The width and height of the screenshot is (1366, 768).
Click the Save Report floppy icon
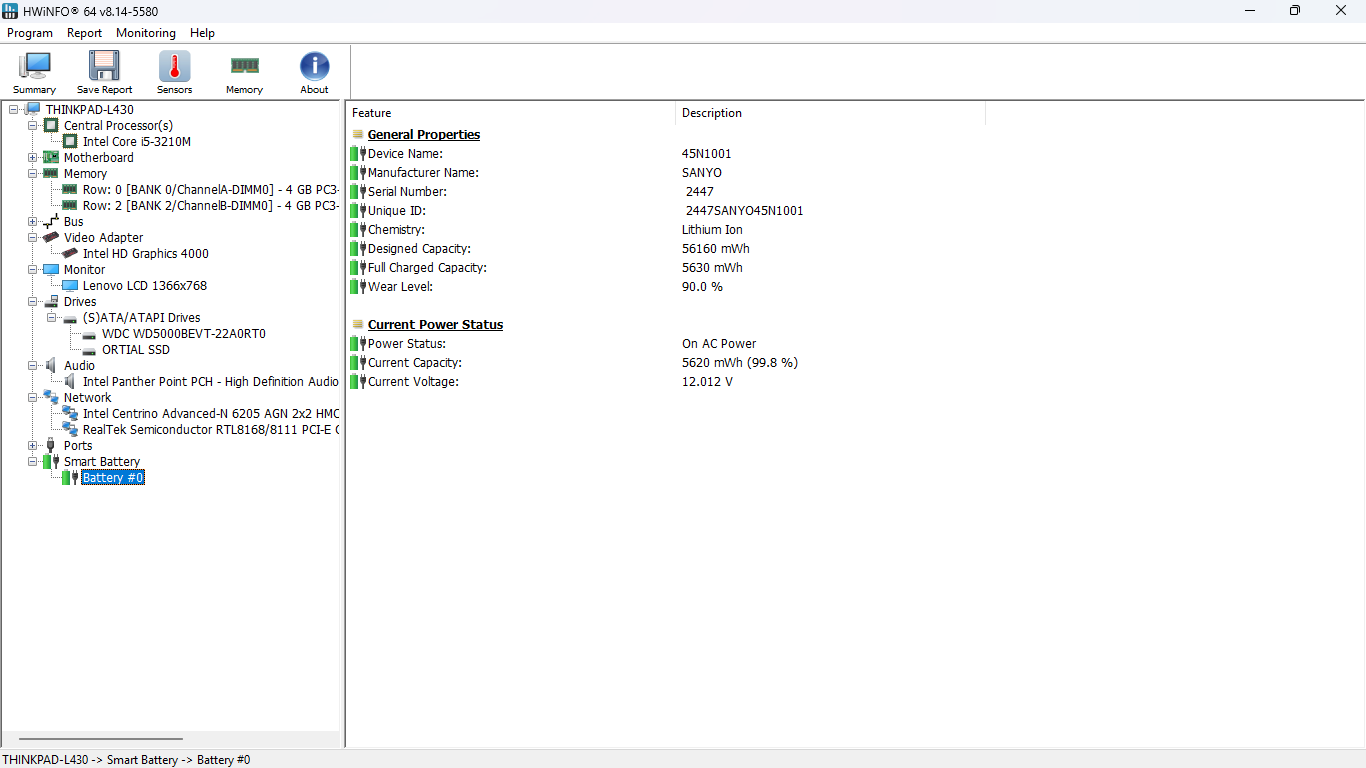[104, 66]
